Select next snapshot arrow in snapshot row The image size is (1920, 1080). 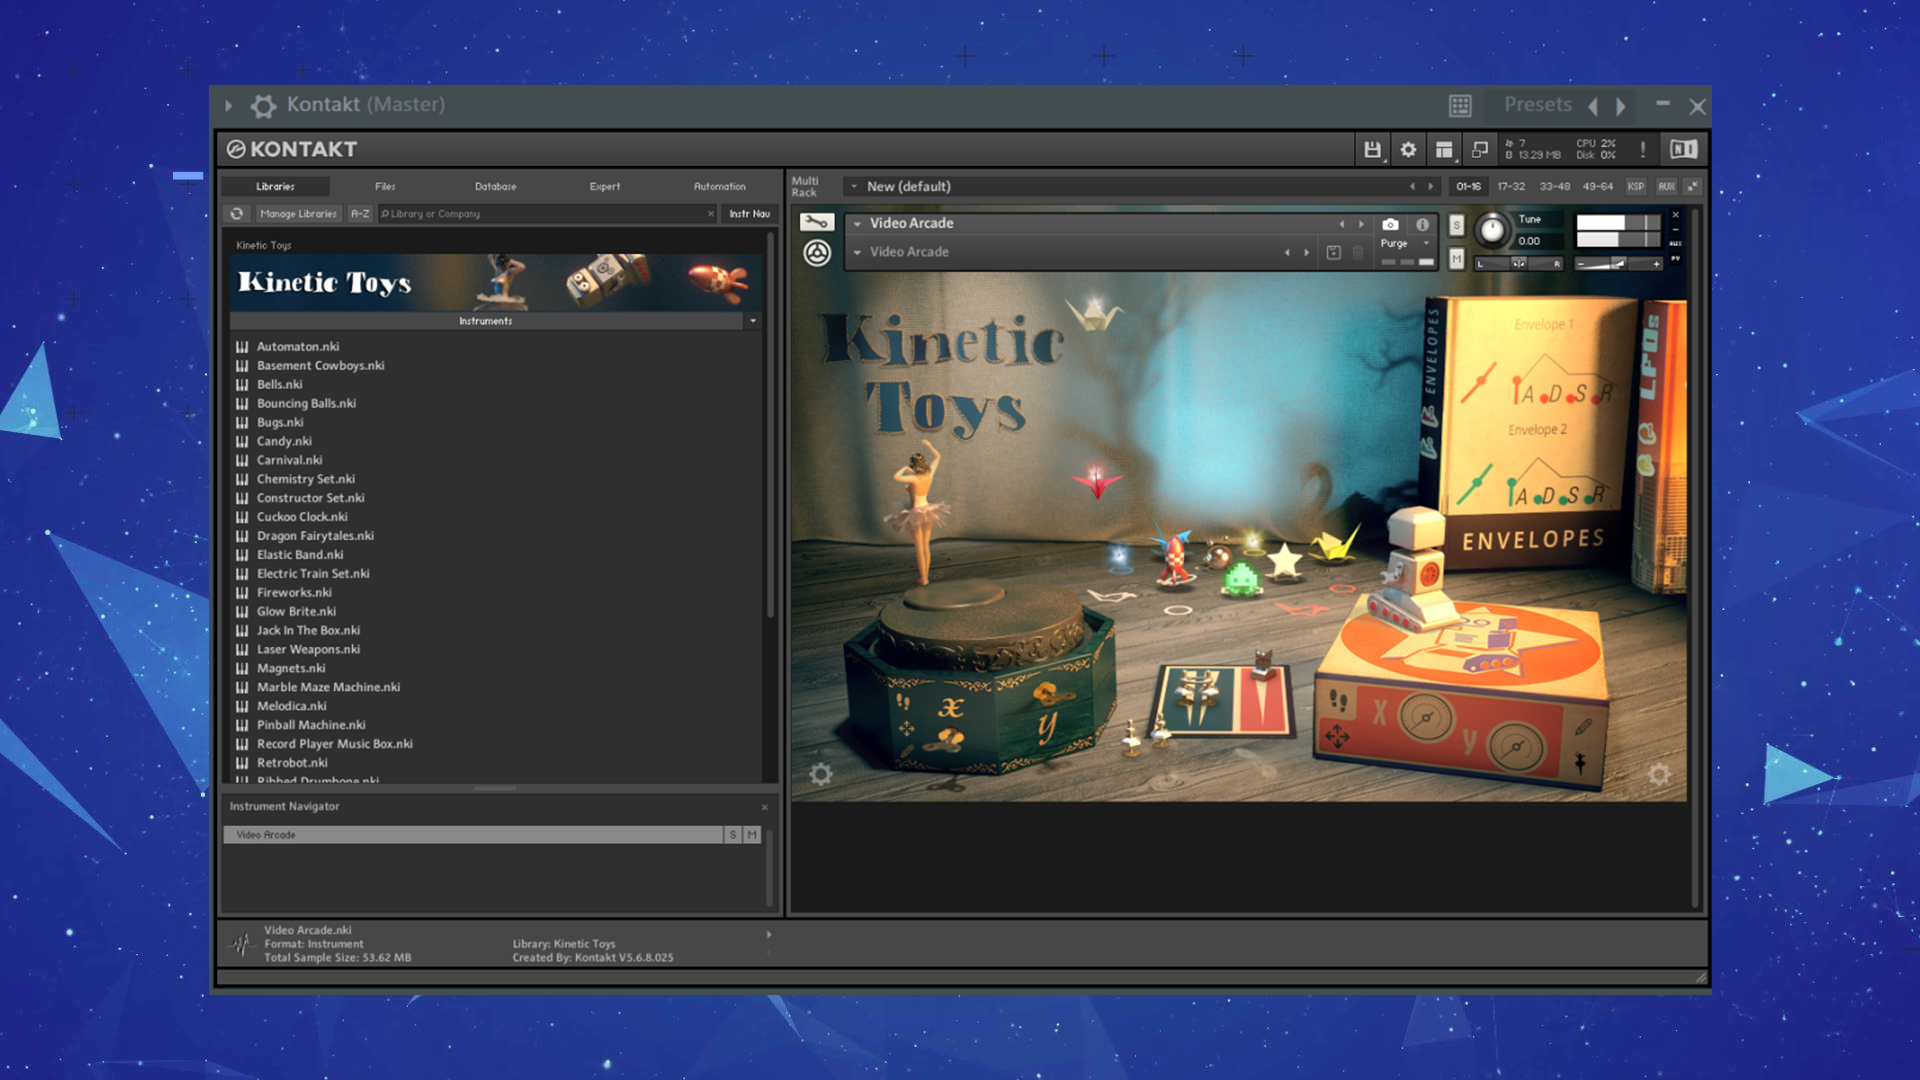pyautogui.click(x=1307, y=252)
